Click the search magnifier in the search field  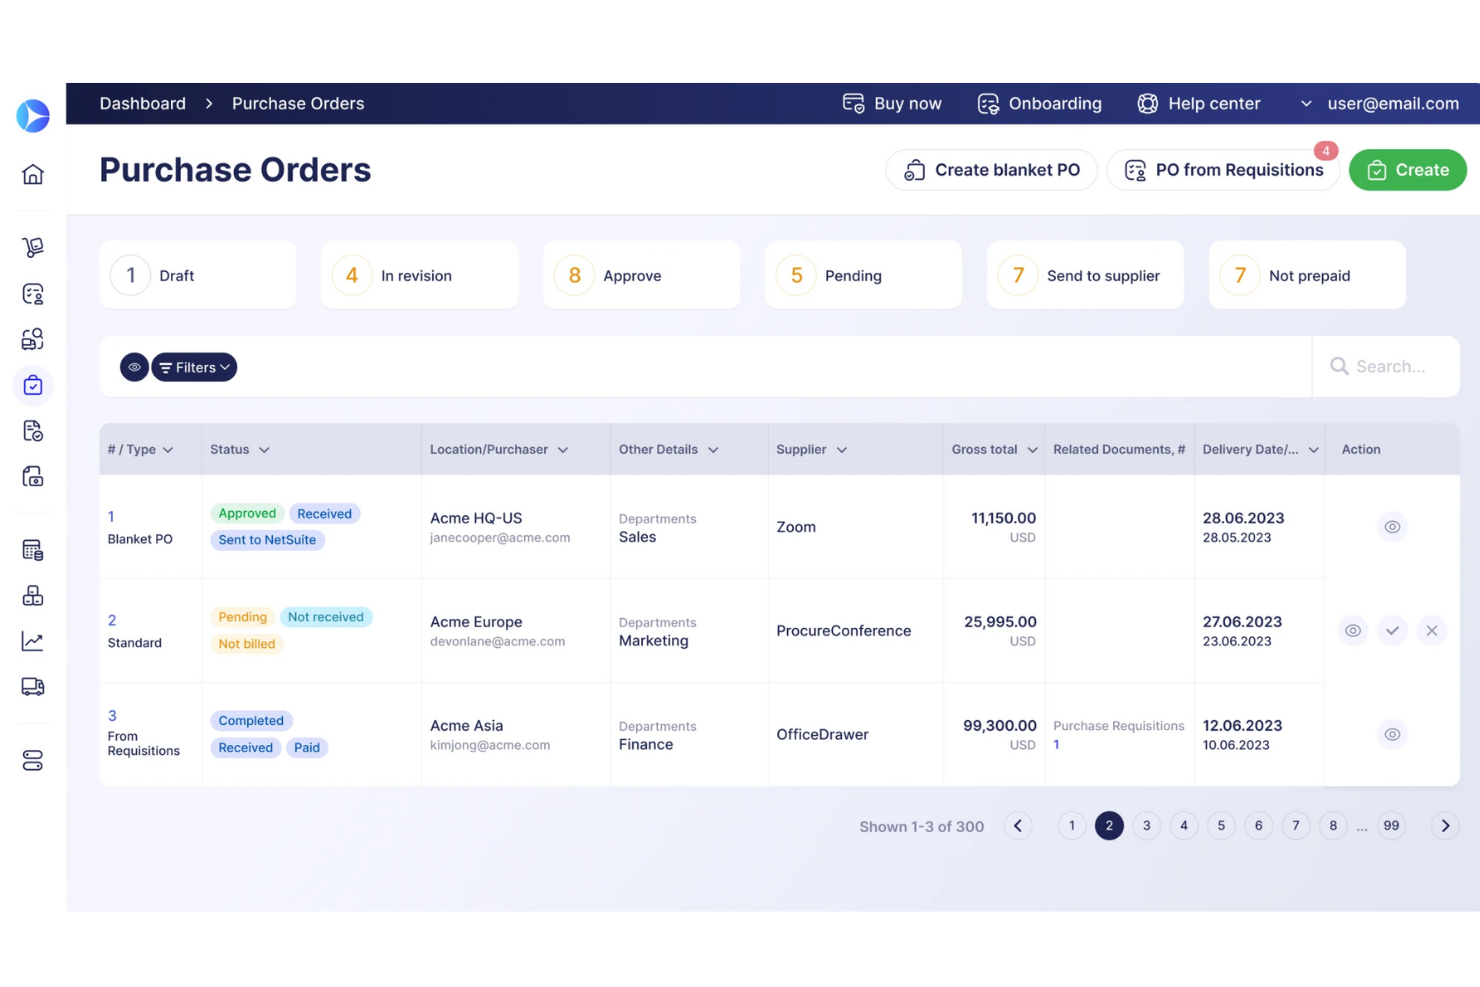pos(1339,366)
